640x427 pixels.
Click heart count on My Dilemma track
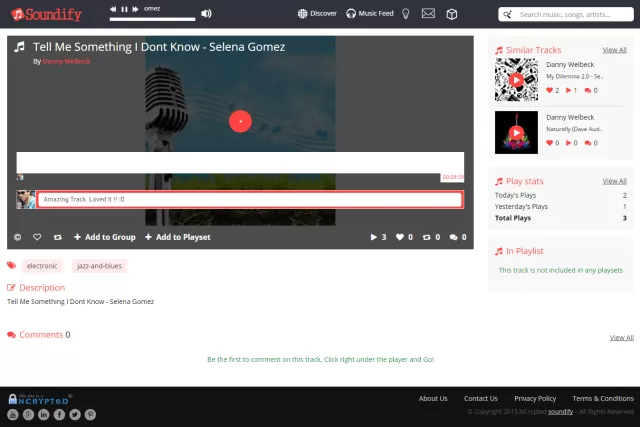[x=552, y=90]
